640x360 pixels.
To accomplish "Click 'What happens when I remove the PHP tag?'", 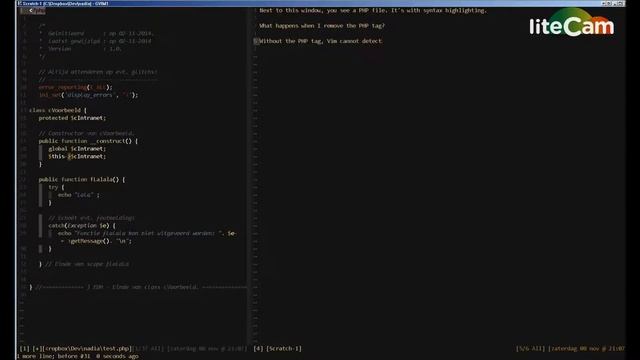I will pos(322,26).
